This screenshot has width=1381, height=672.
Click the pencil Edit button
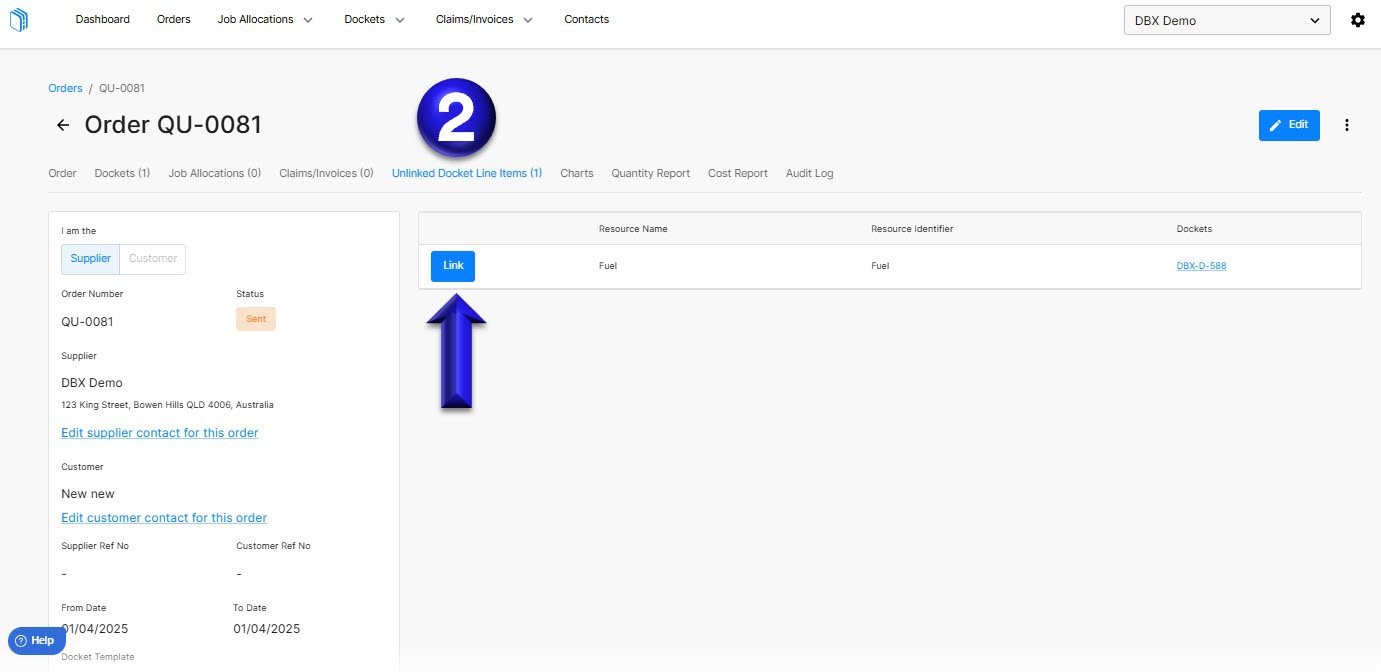tap(1288, 125)
